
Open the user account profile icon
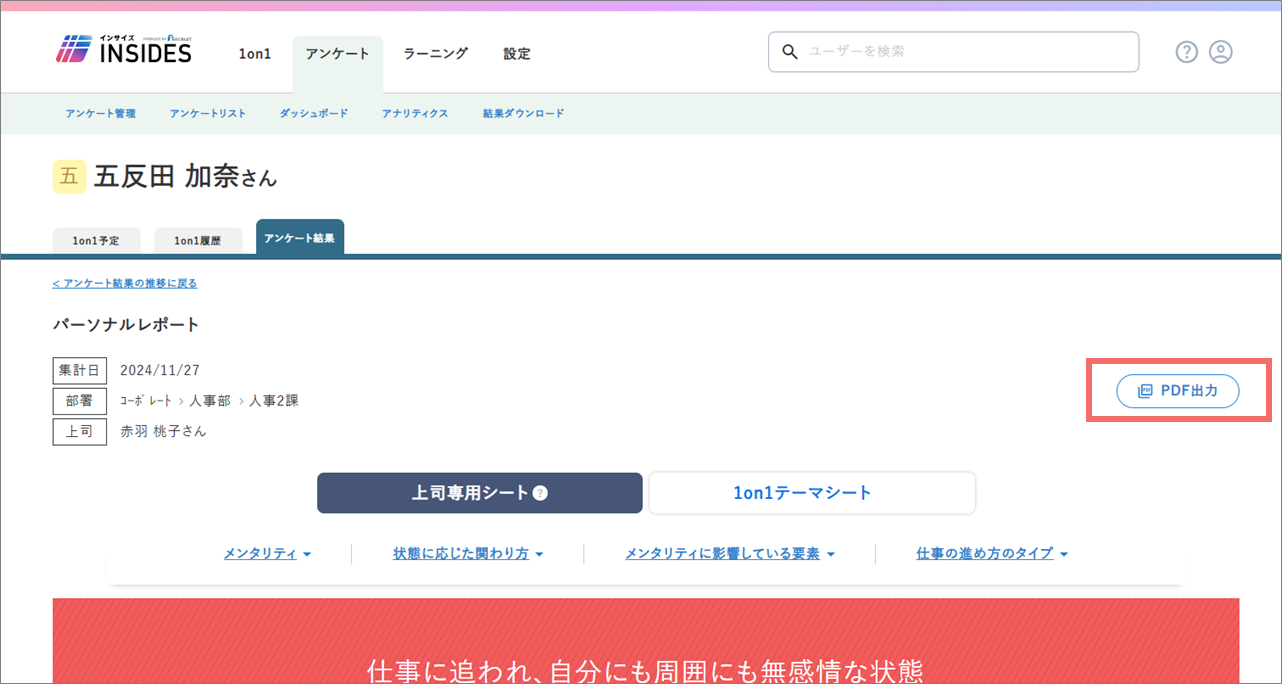coord(1220,52)
